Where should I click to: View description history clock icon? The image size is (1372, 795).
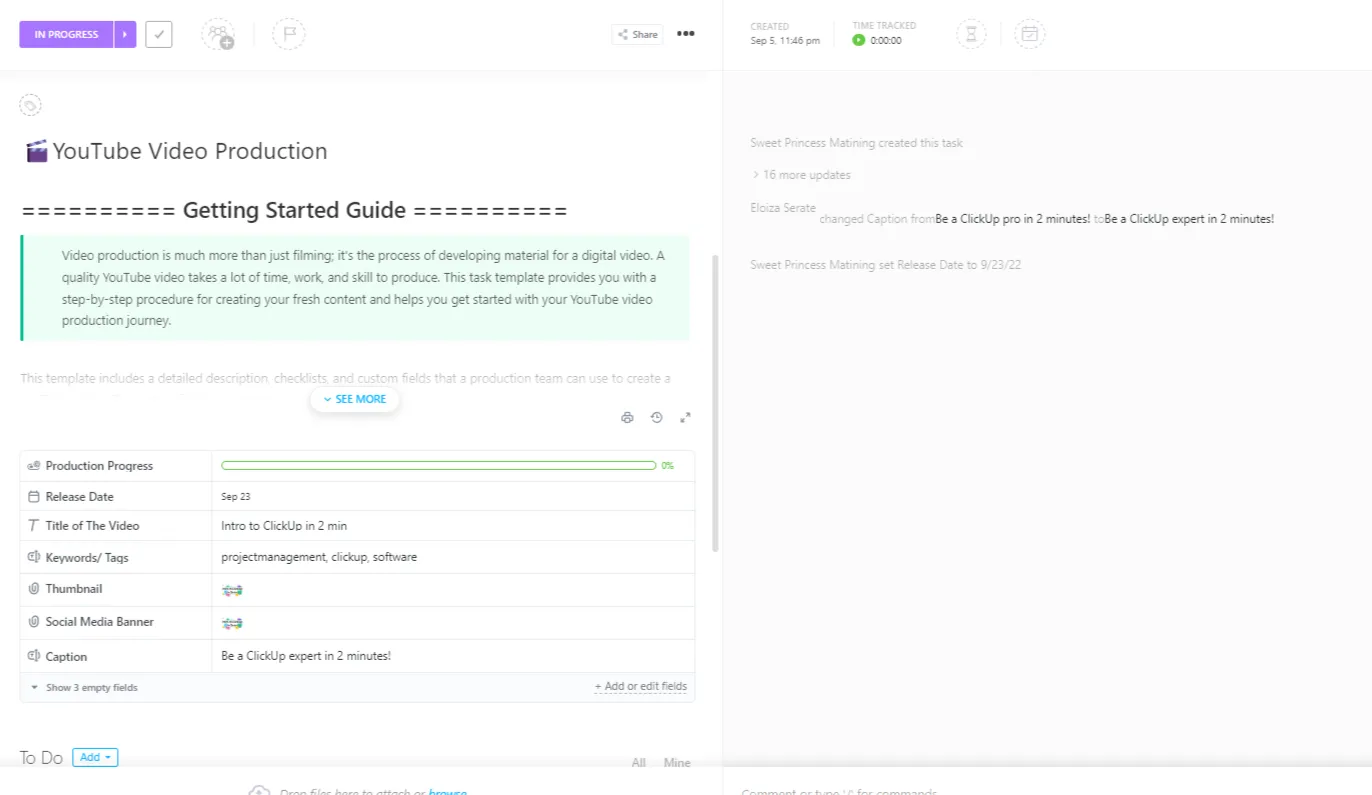[x=656, y=418]
